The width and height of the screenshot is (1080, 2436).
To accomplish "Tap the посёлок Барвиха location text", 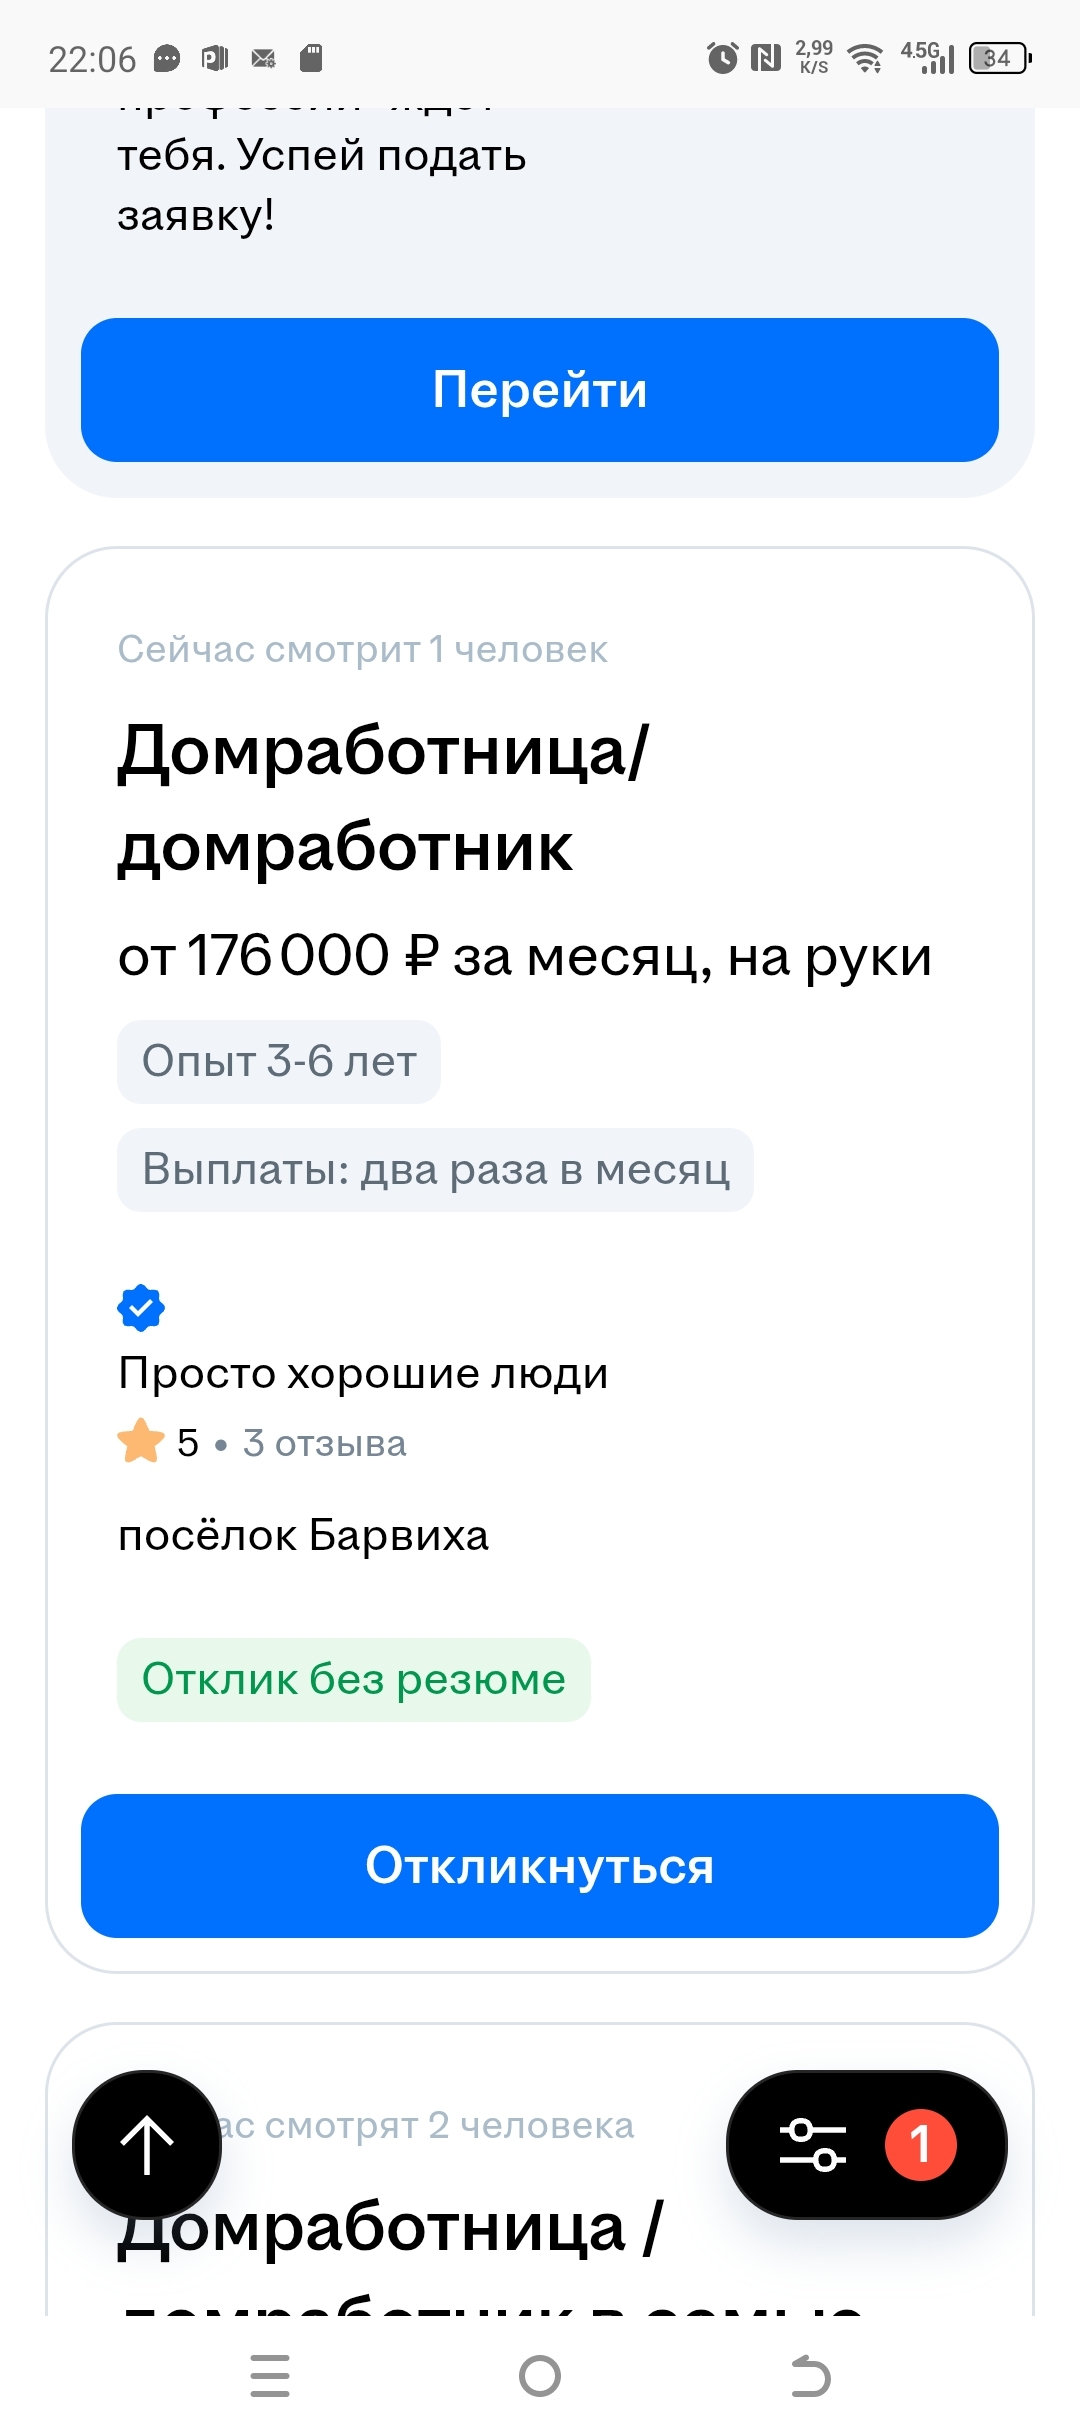I will pos(303,1535).
